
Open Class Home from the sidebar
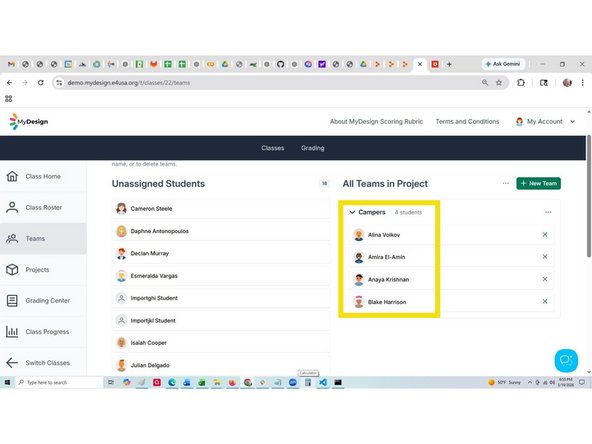[43, 176]
